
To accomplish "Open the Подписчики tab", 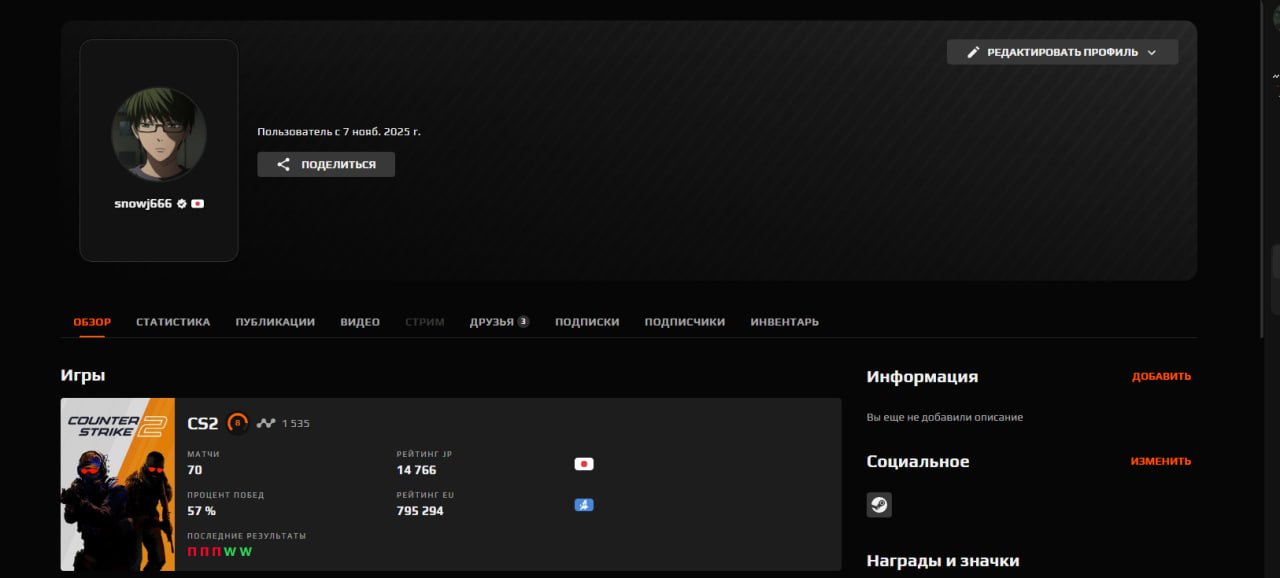I will 684,322.
